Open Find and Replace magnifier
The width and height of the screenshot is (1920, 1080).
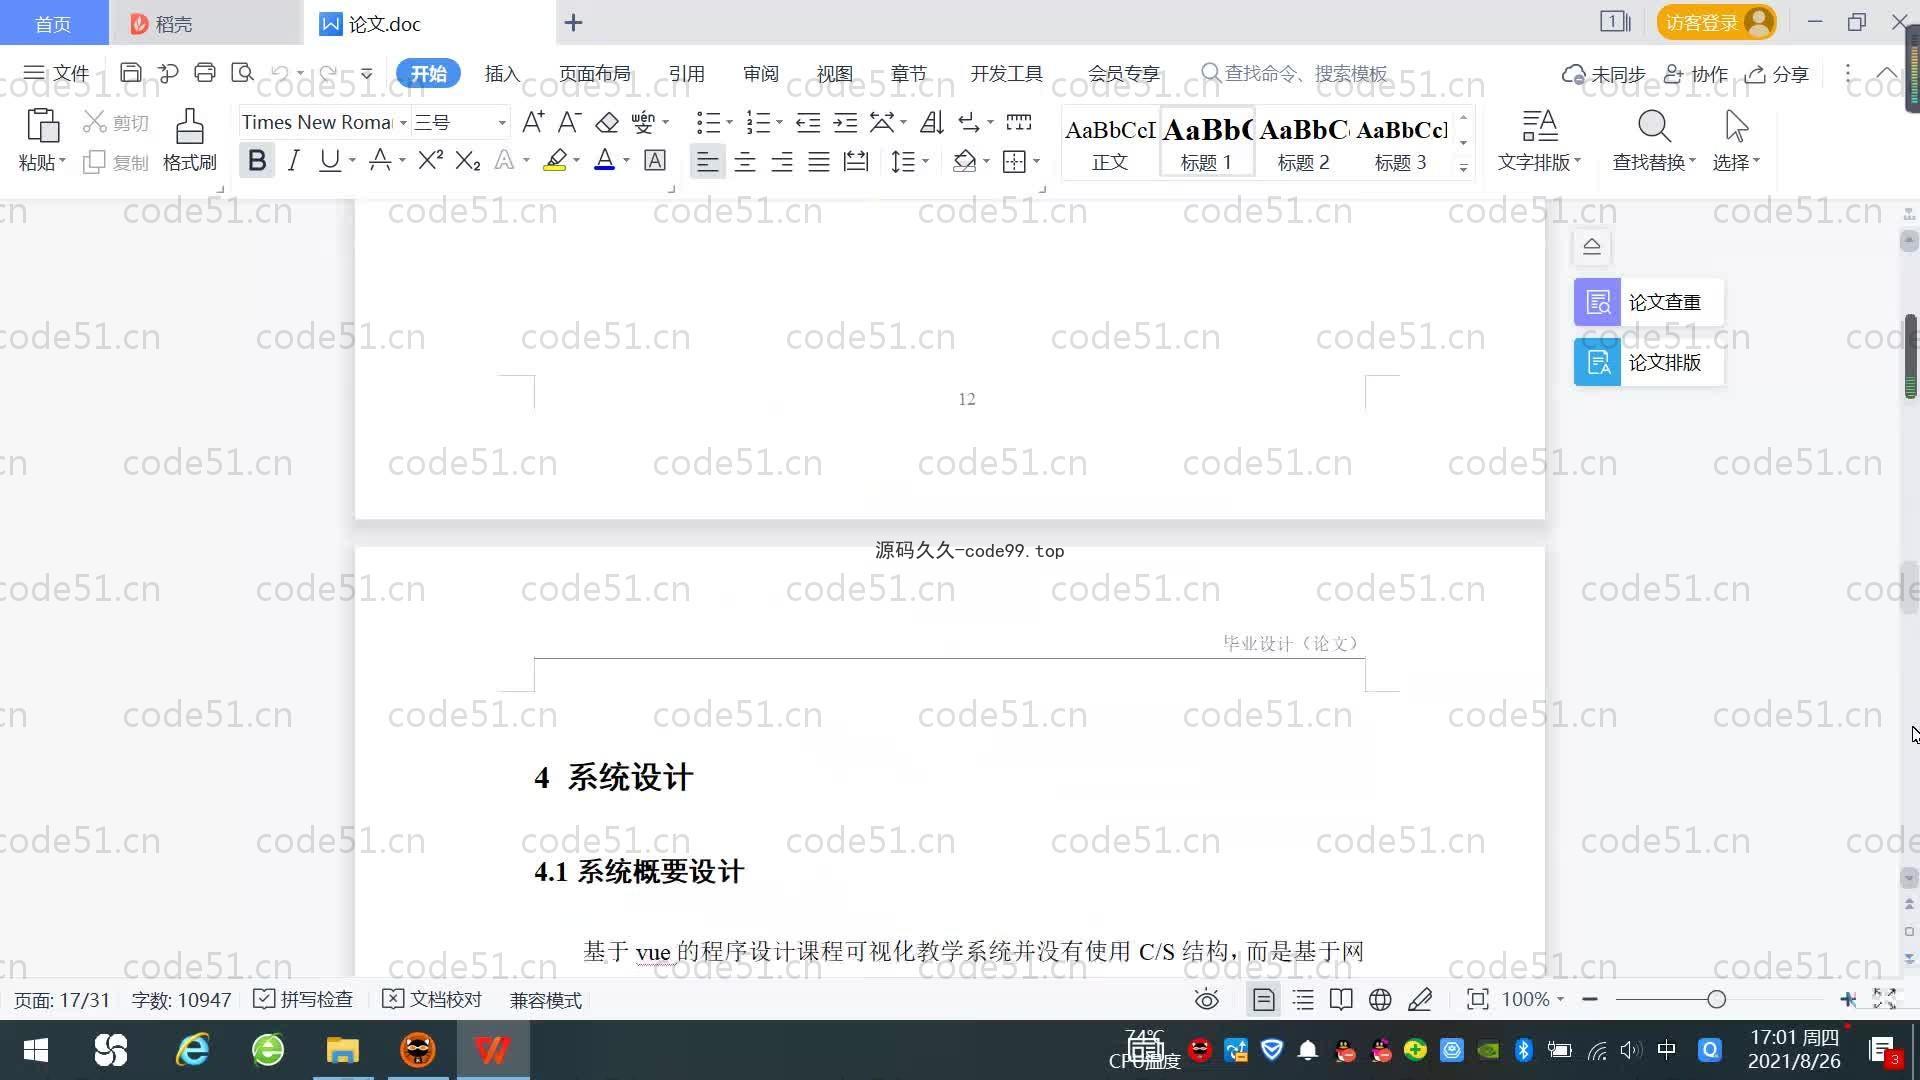coord(1654,126)
